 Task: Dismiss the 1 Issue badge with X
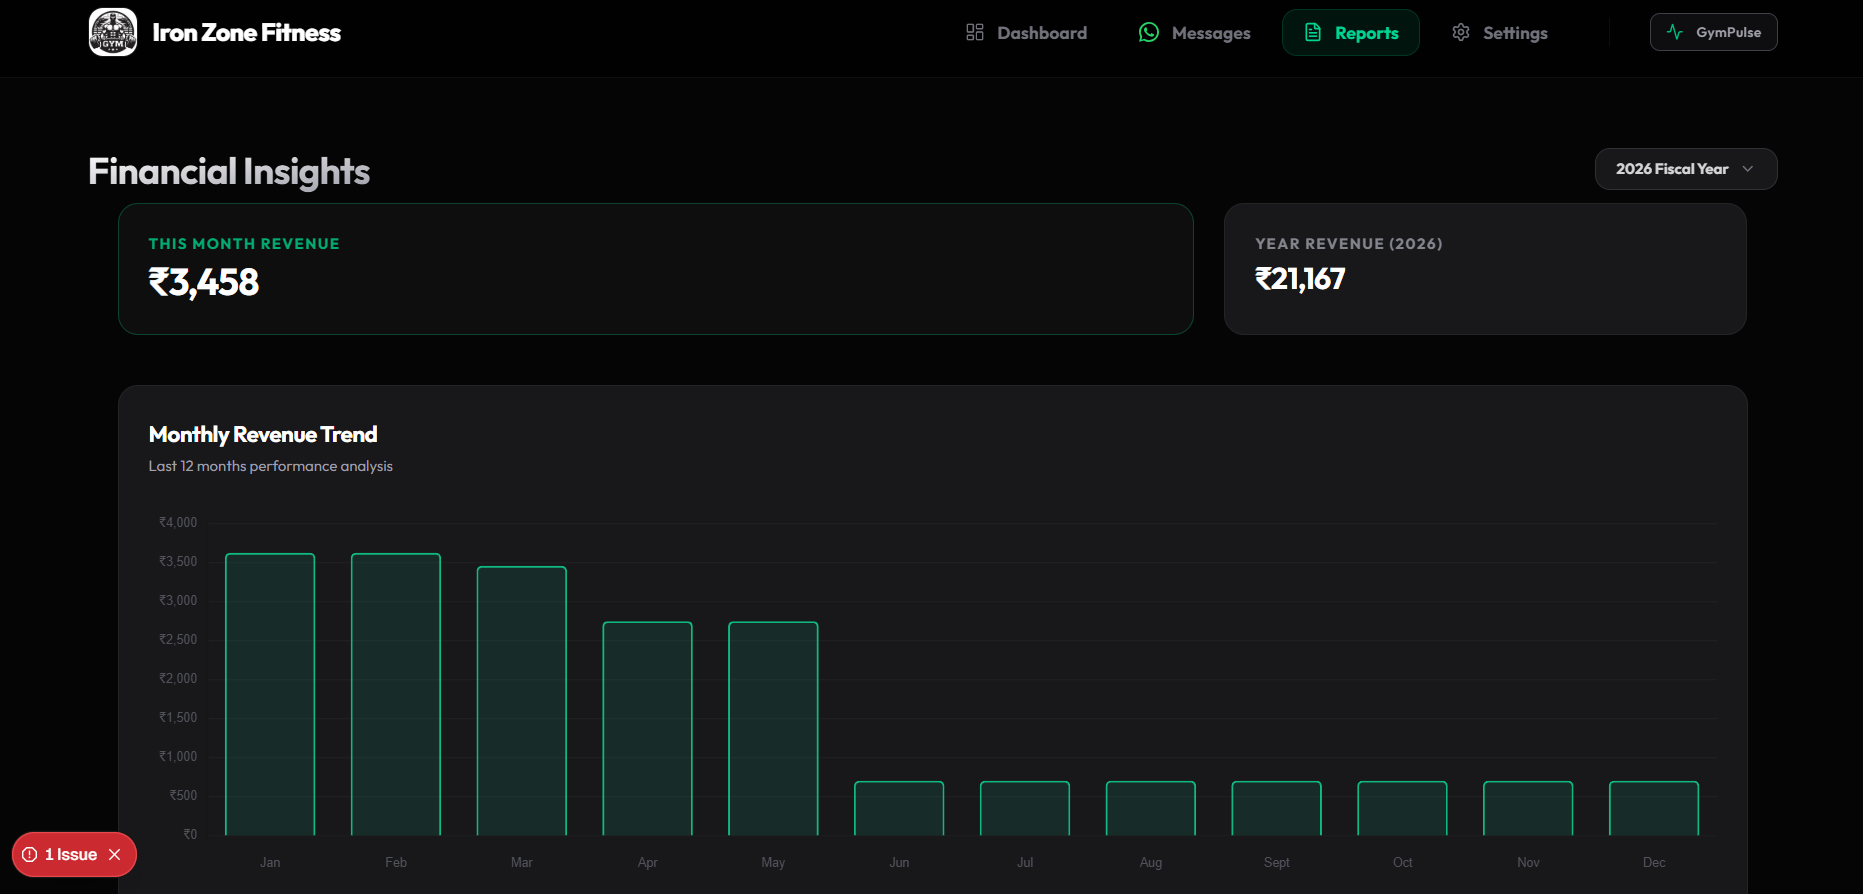click(115, 855)
